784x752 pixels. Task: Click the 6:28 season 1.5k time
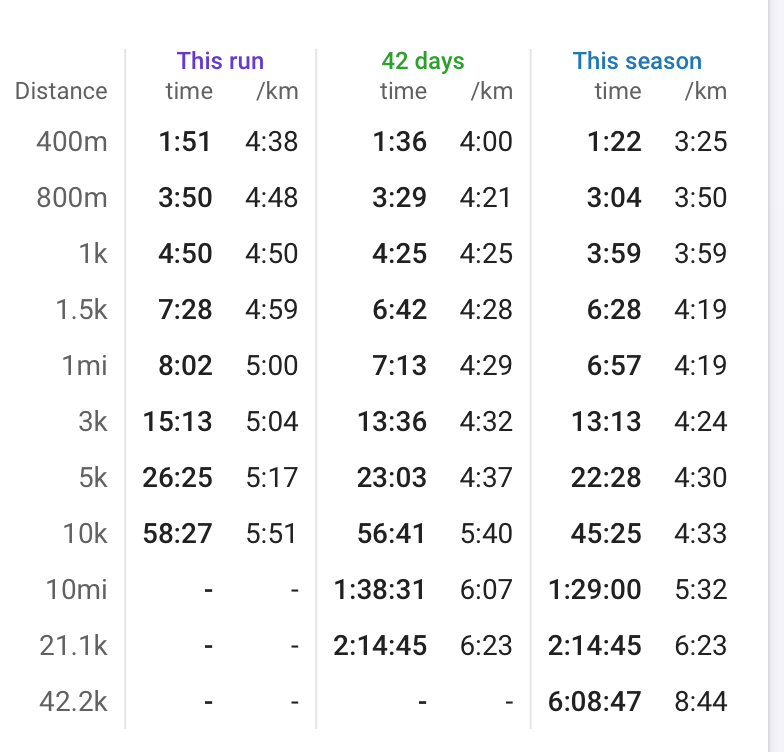[614, 310]
